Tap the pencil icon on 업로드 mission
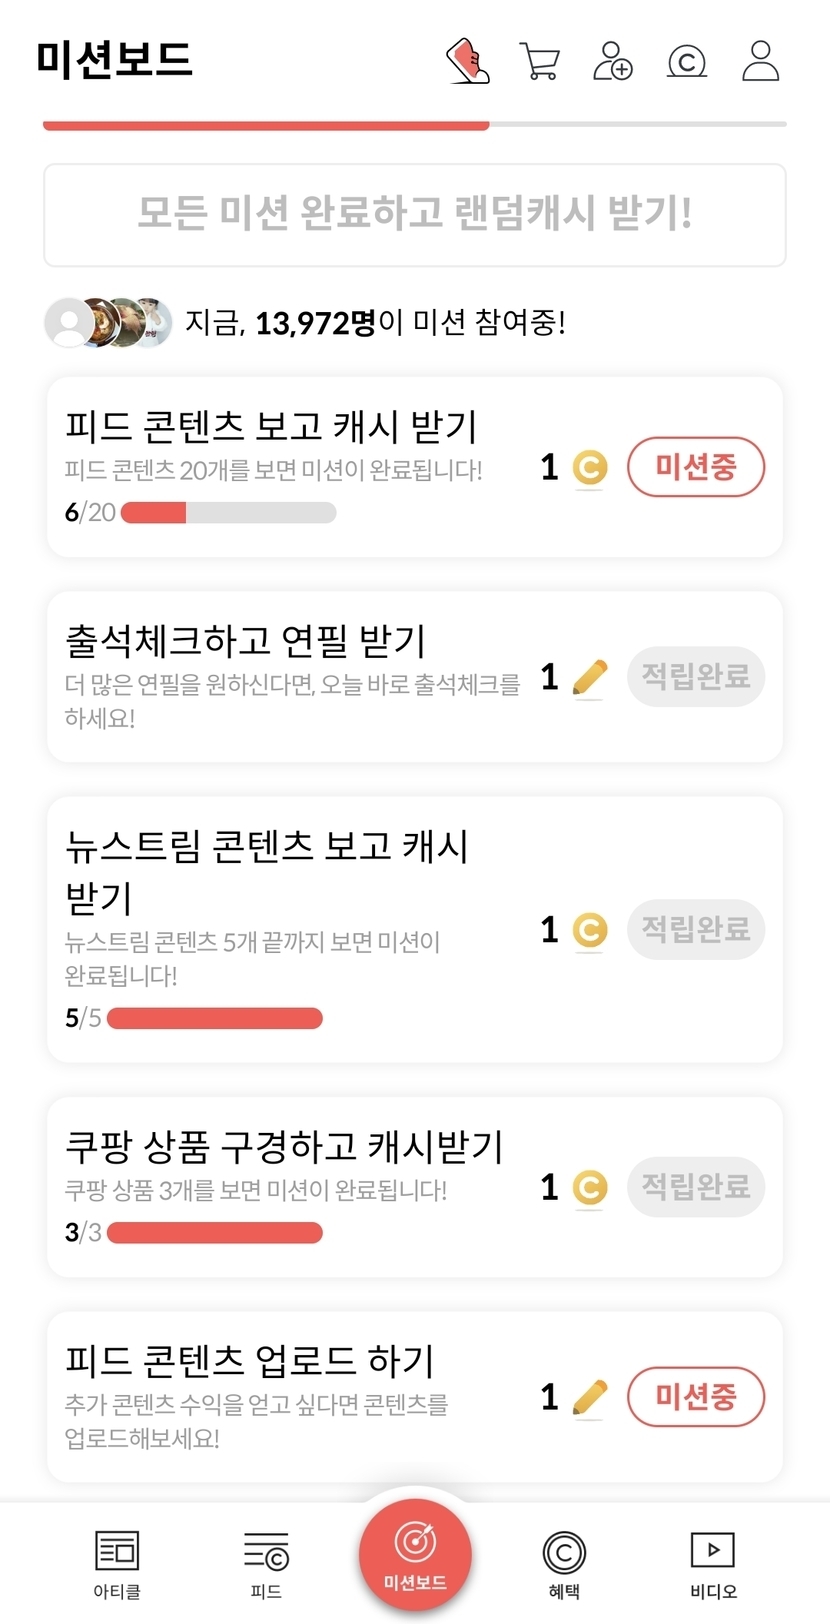The width and height of the screenshot is (830, 1624). (x=589, y=1397)
